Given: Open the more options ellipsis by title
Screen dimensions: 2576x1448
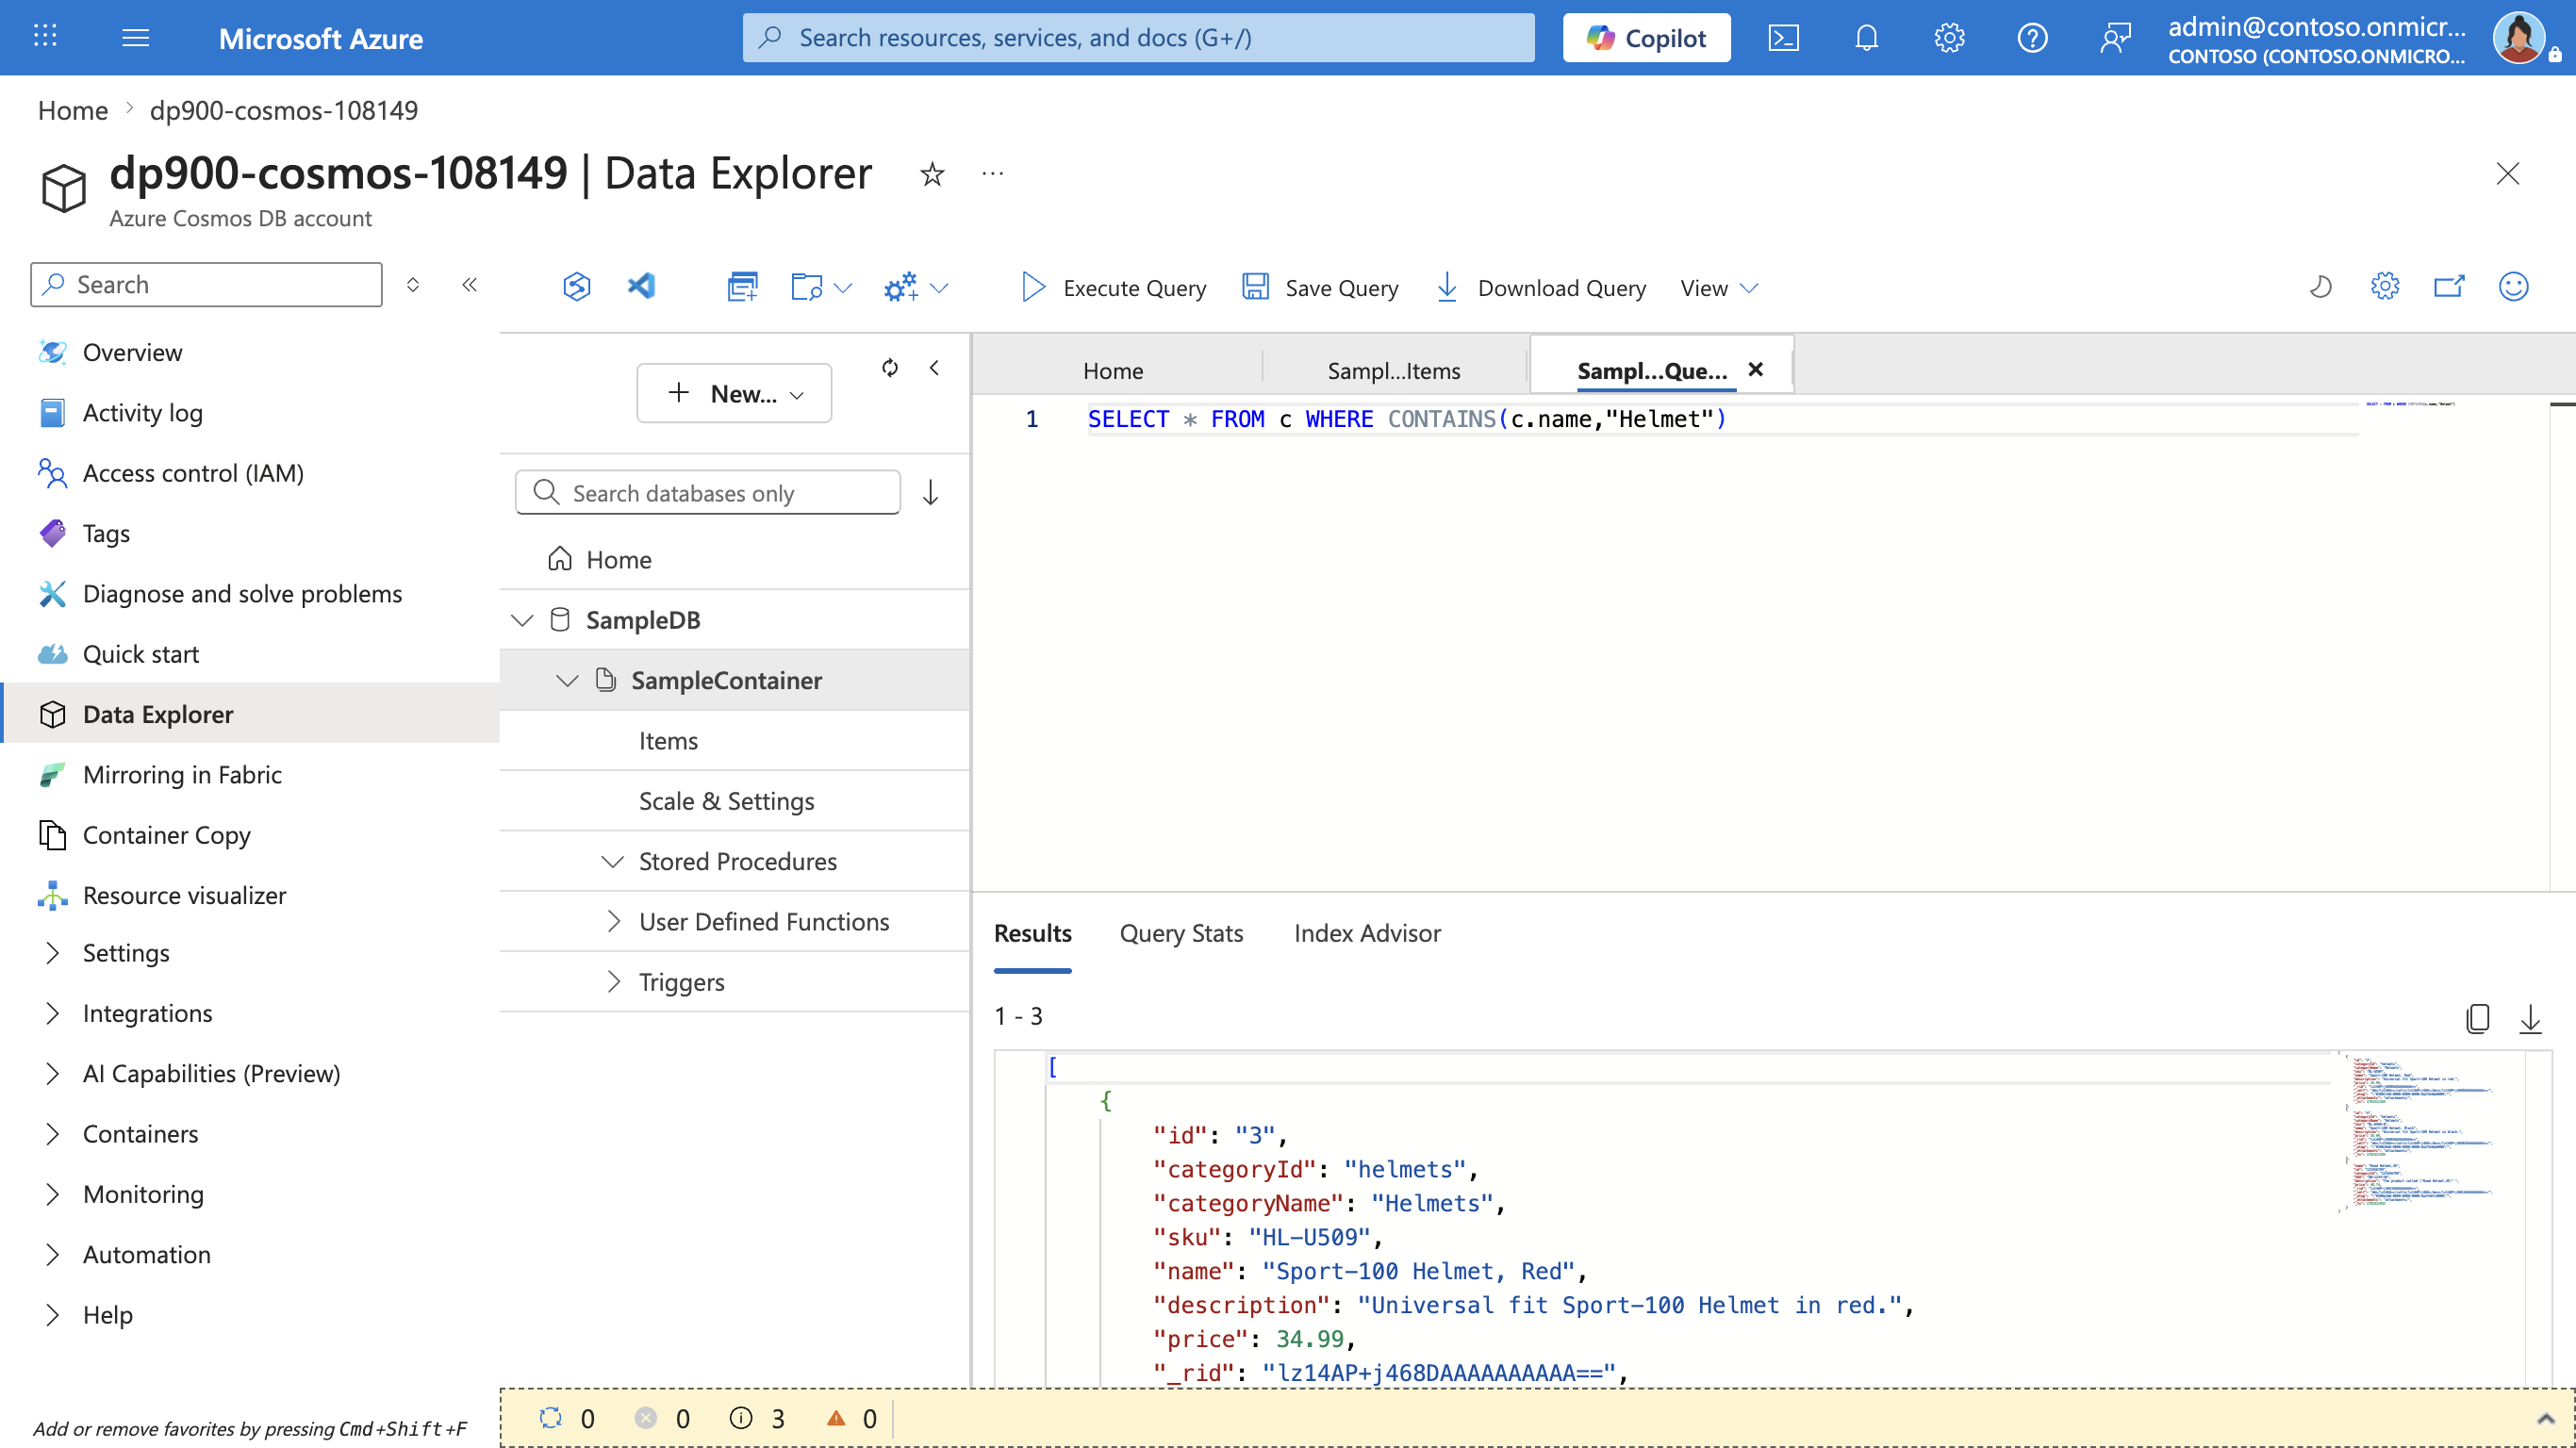Looking at the screenshot, I should (x=992, y=174).
